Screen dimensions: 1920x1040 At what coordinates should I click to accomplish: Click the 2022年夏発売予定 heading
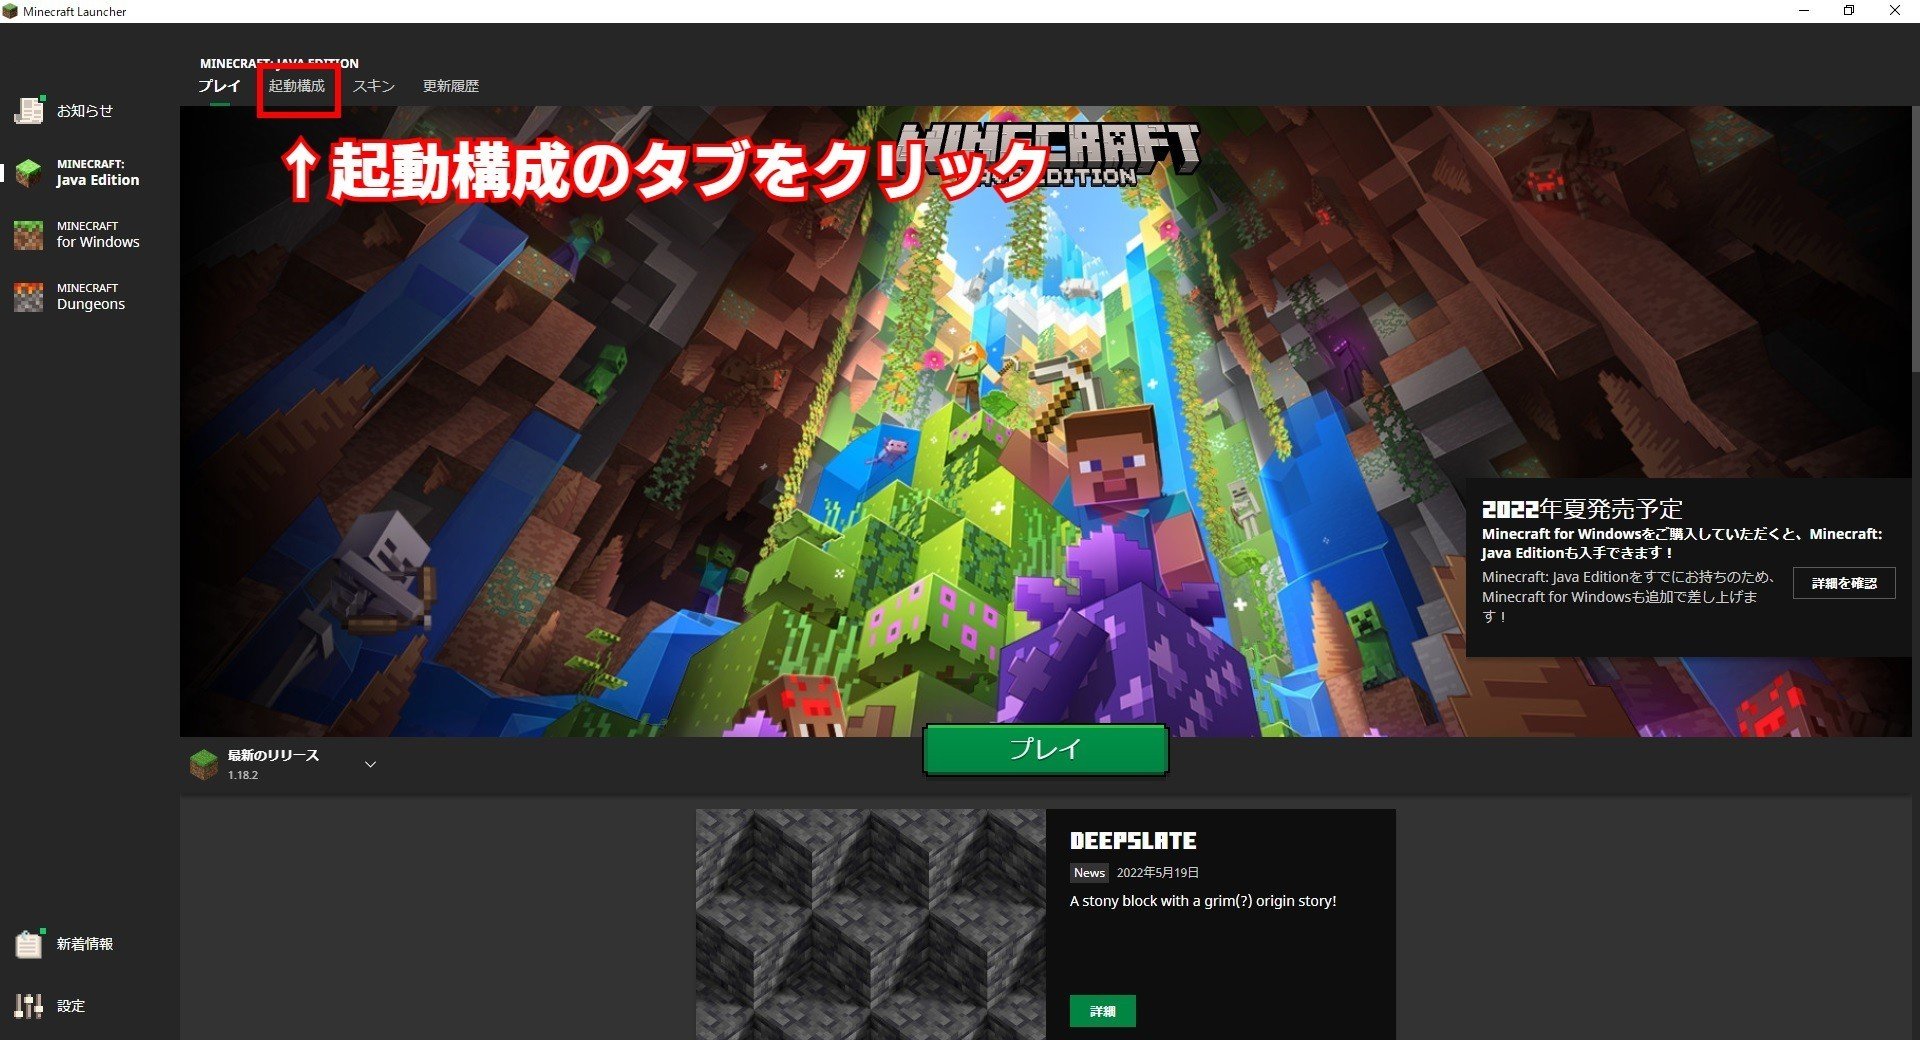pyautogui.click(x=1582, y=509)
